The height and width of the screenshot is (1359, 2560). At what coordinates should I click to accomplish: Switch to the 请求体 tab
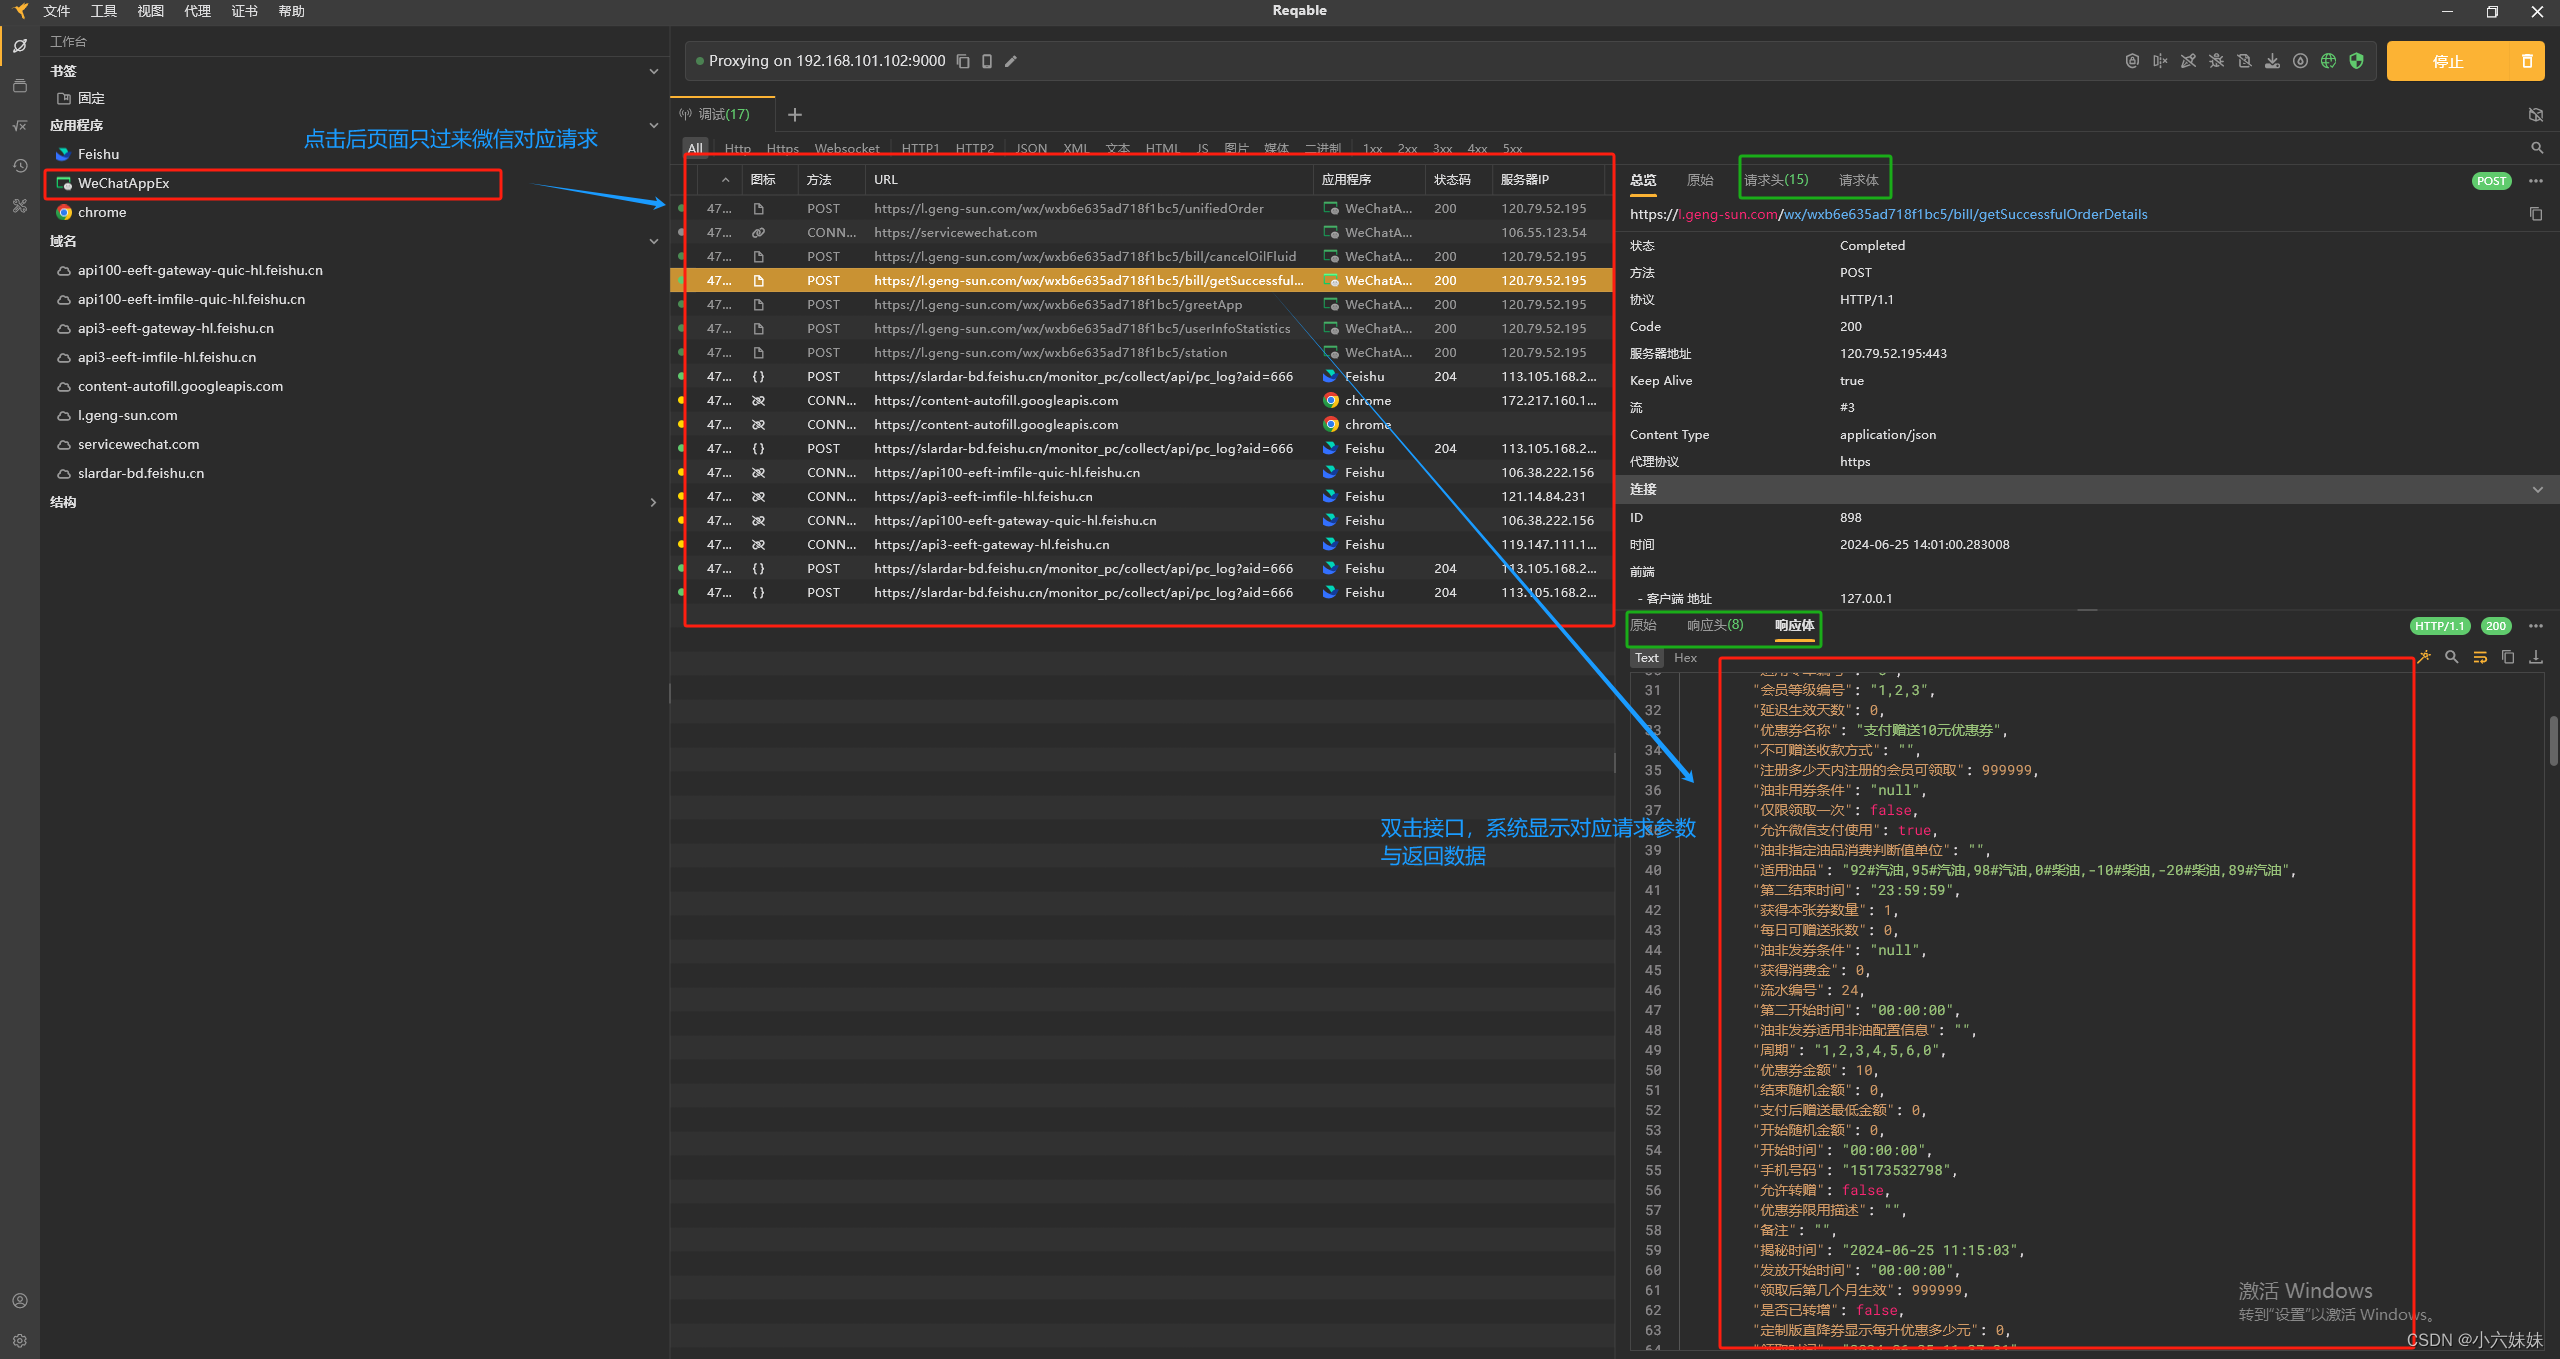(x=1858, y=180)
